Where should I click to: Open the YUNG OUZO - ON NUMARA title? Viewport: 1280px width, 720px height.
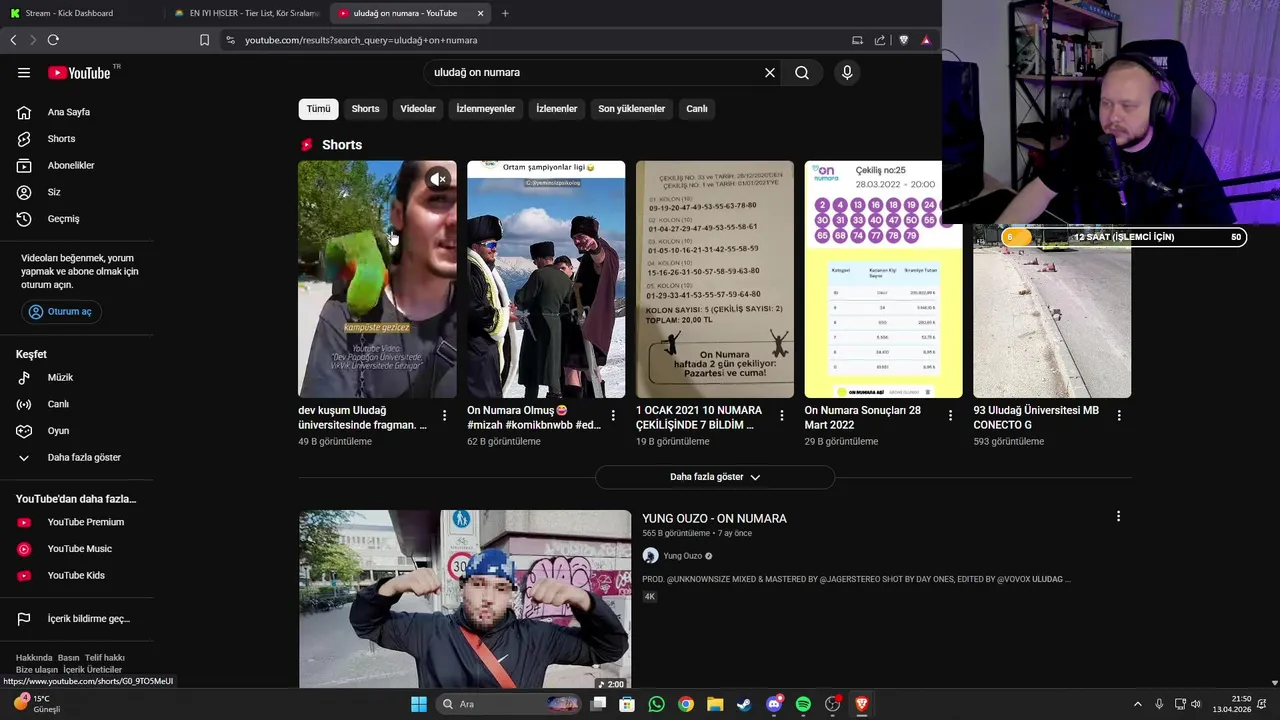coord(714,518)
